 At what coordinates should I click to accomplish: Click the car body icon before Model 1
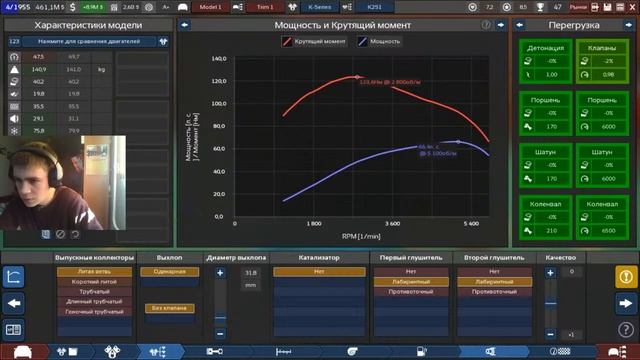tap(183, 7)
